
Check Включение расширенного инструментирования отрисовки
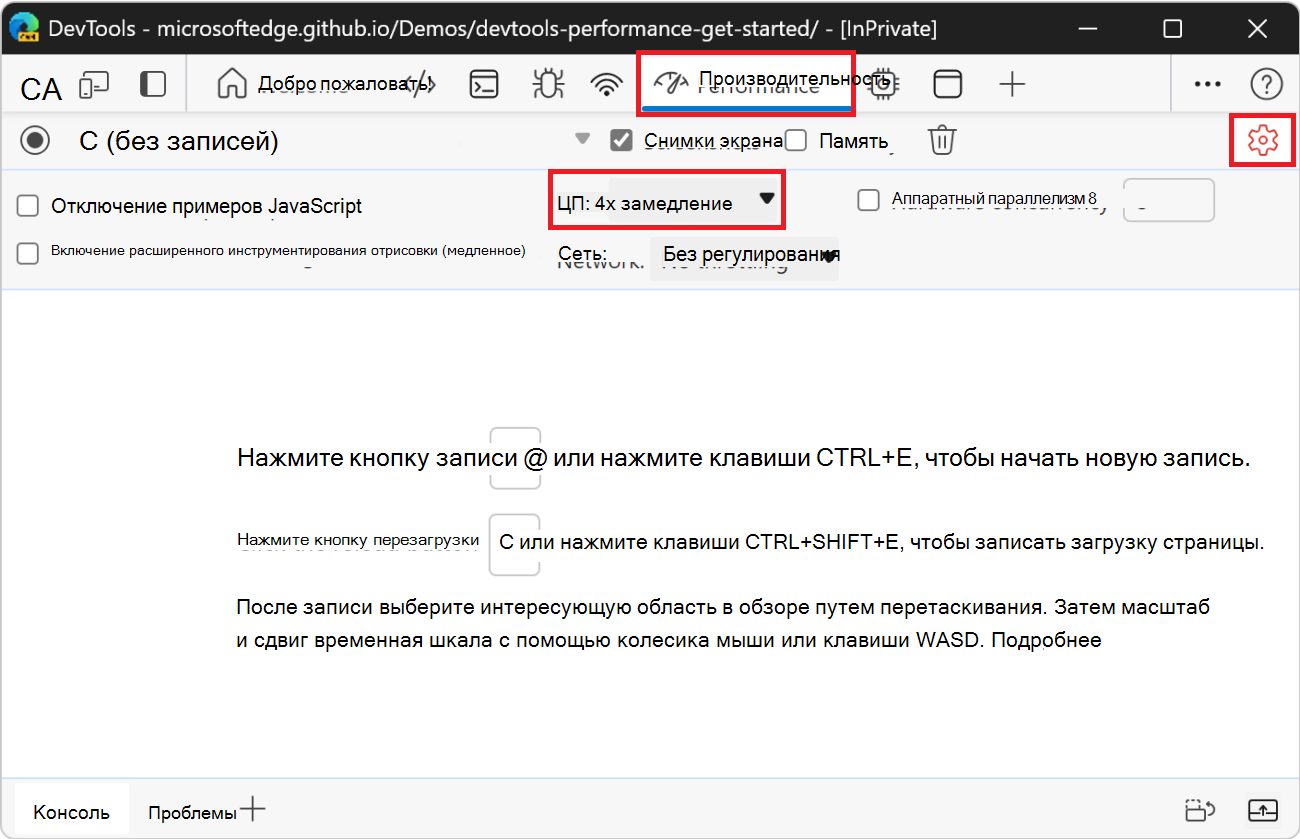pyautogui.click(x=27, y=252)
